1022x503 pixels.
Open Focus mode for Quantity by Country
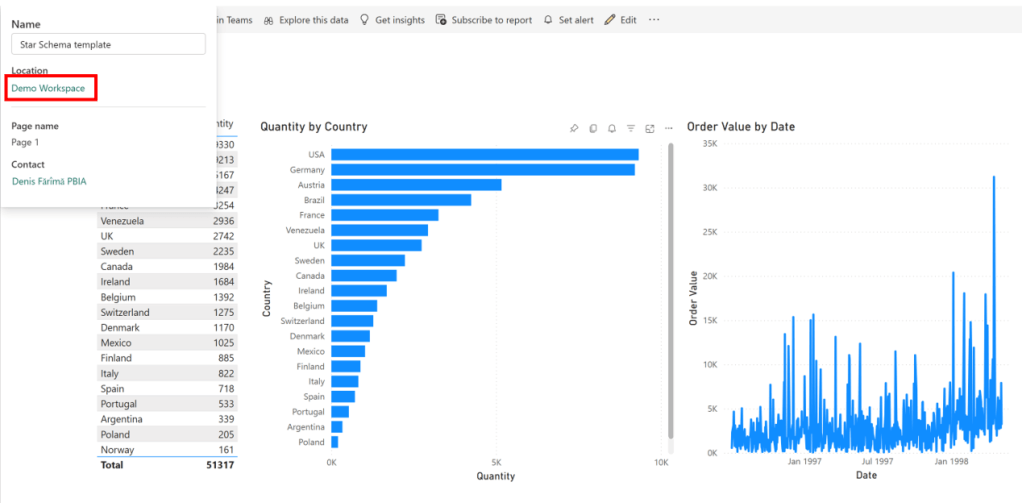coord(650,128)
